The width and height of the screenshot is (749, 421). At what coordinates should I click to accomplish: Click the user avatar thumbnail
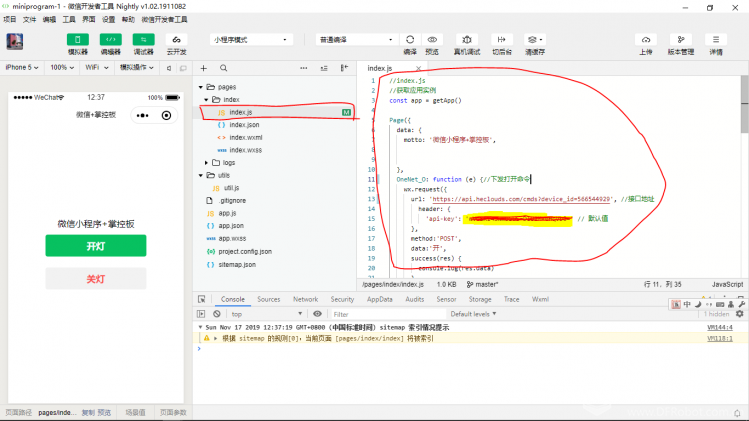15,42
